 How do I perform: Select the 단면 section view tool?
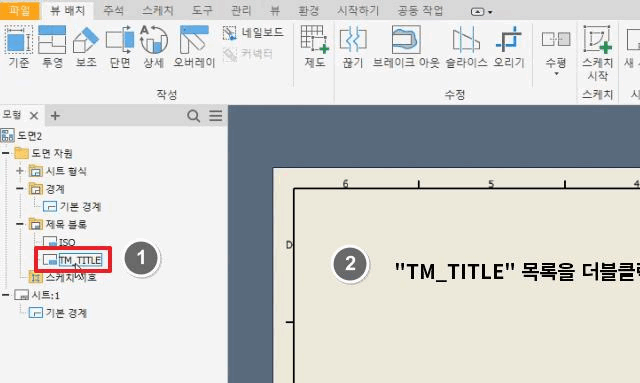(120, 46)
